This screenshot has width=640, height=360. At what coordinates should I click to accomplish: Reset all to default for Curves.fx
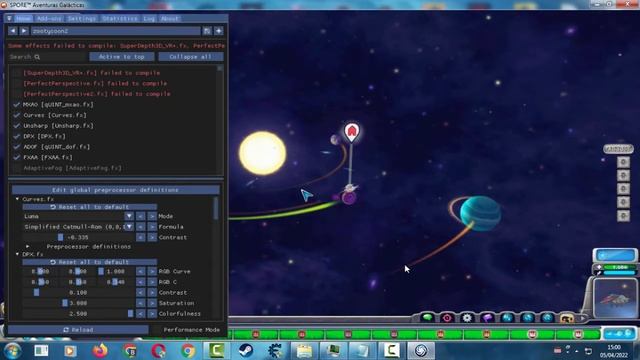pos(89,207)
